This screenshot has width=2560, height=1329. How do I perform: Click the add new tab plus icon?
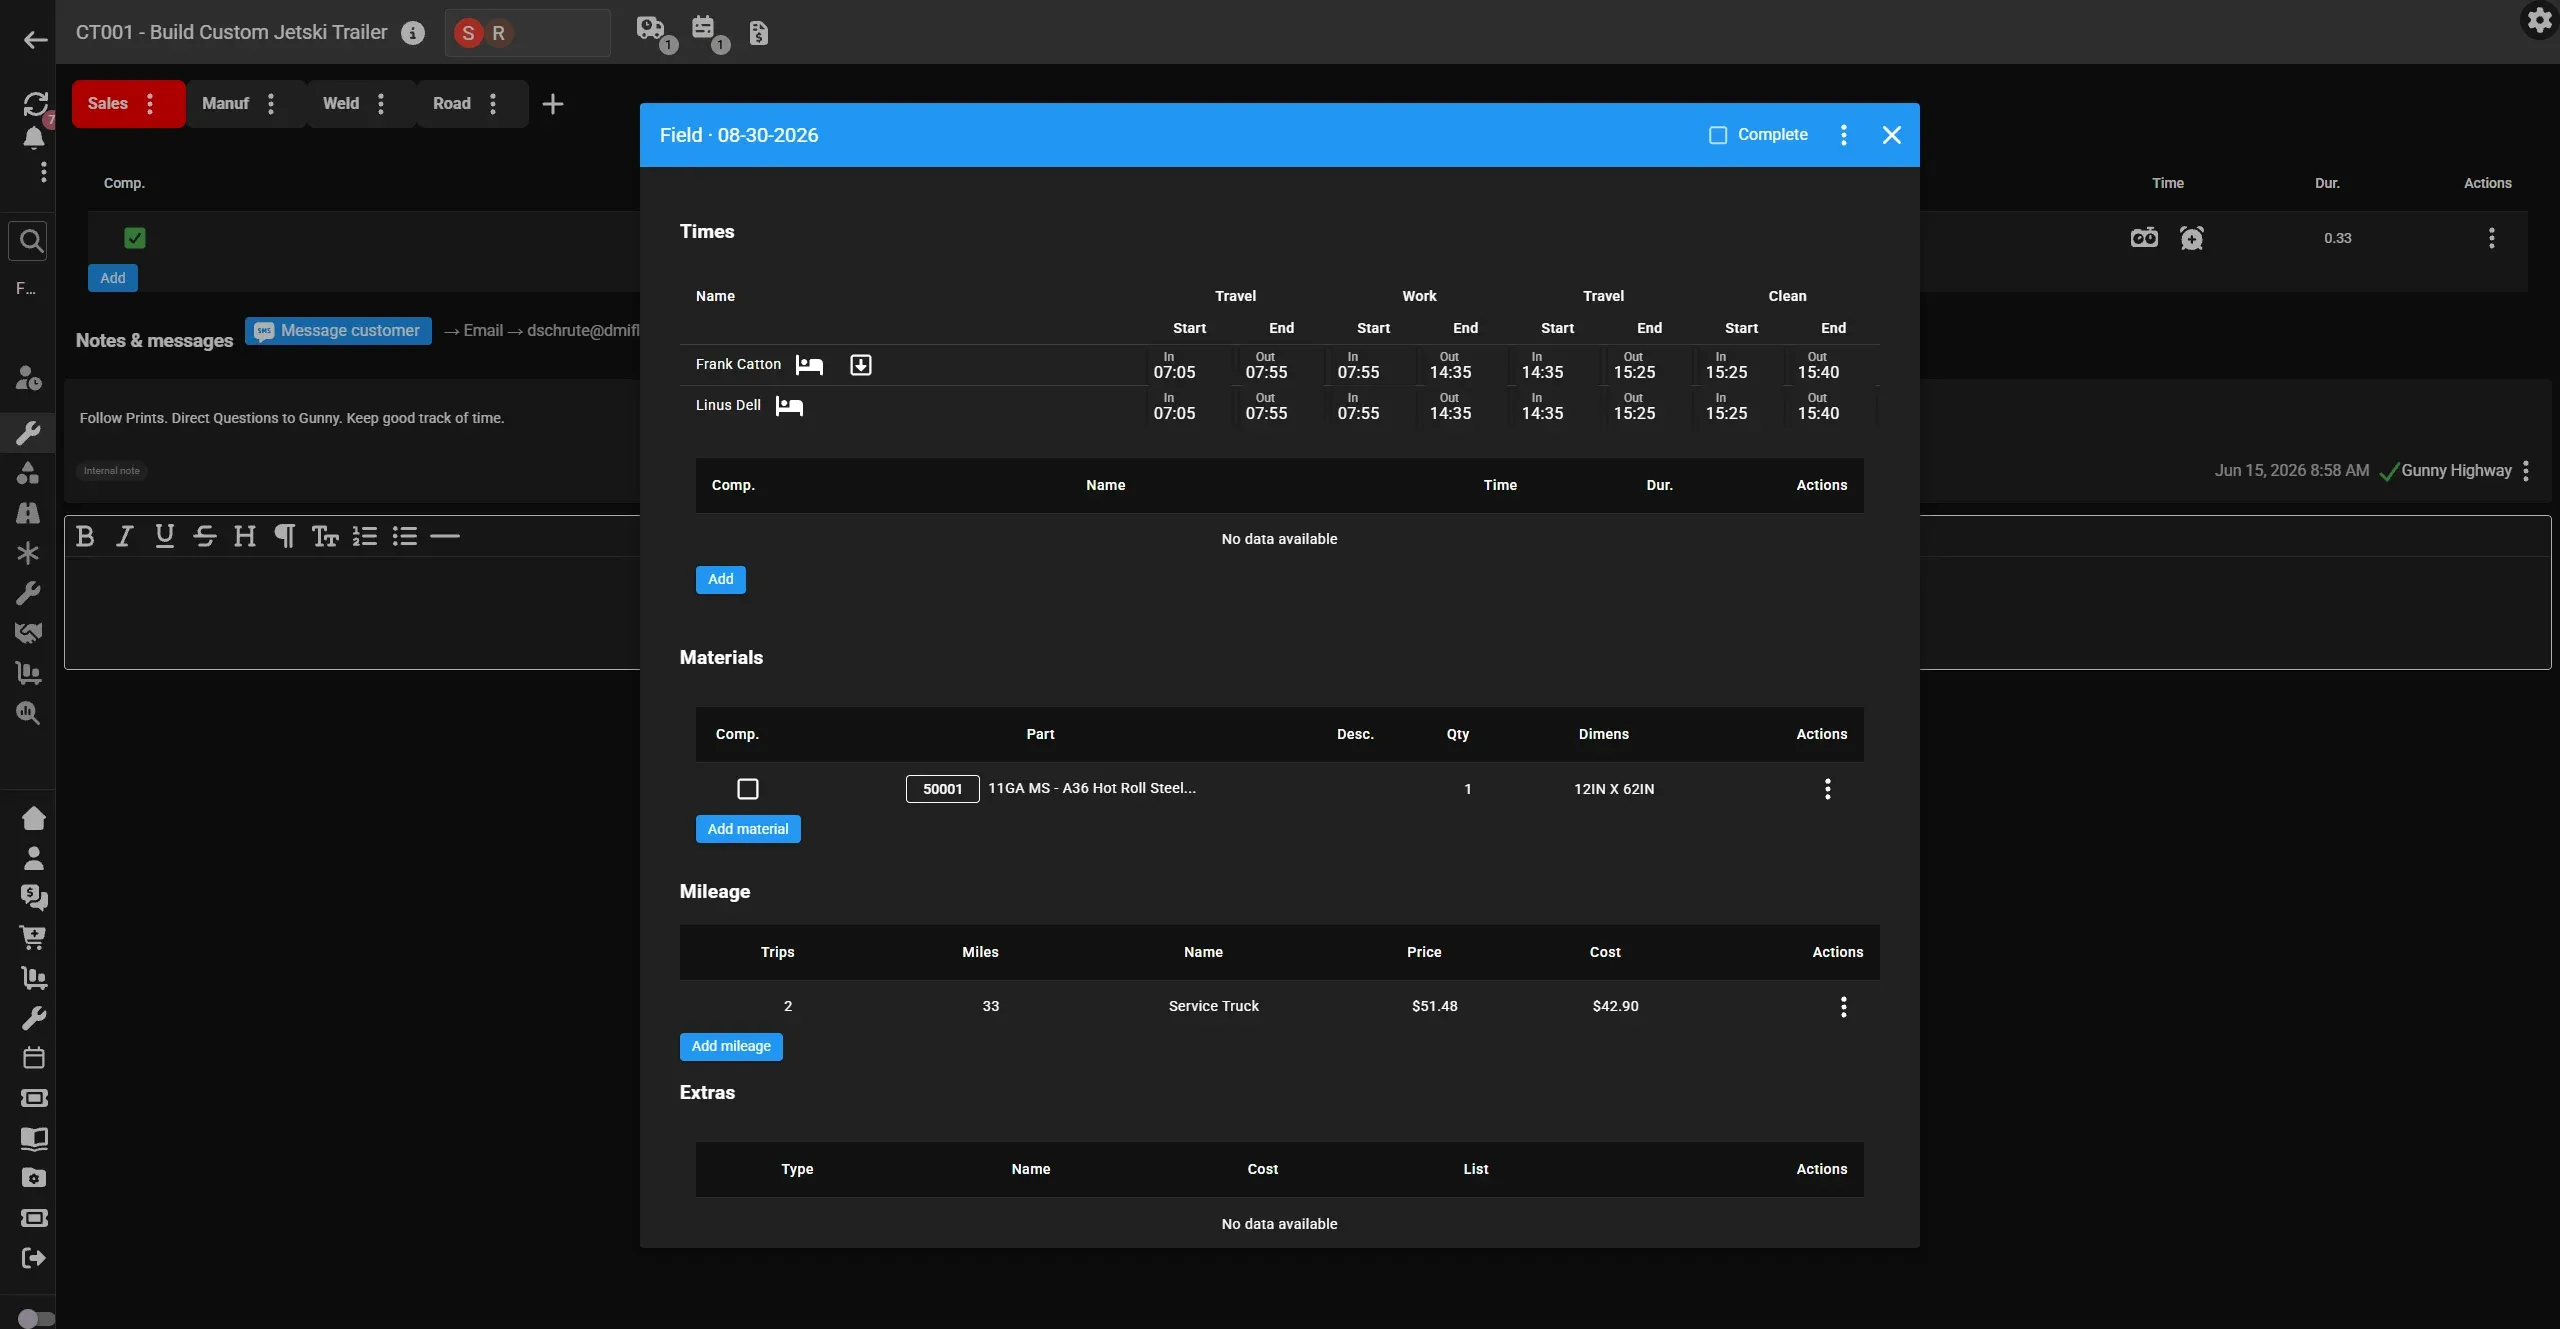[x=553, y=104]
